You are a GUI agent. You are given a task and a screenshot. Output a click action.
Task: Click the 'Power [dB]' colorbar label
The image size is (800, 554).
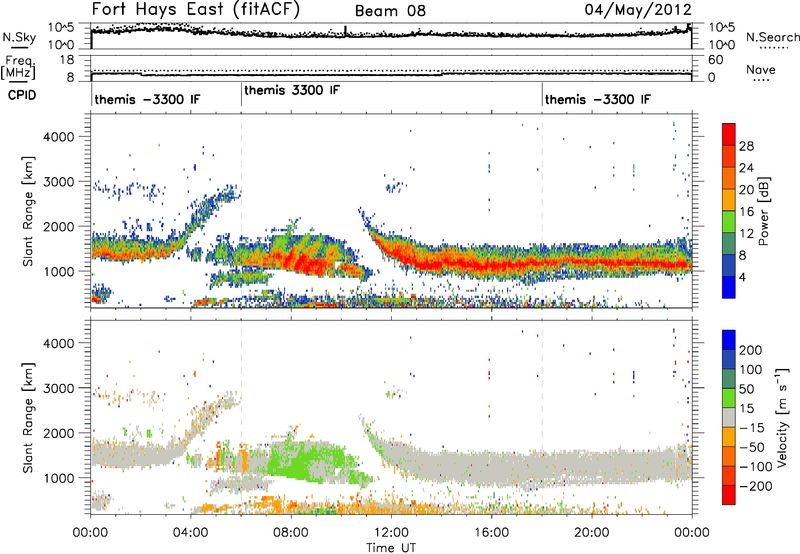(x=763, y=211)
